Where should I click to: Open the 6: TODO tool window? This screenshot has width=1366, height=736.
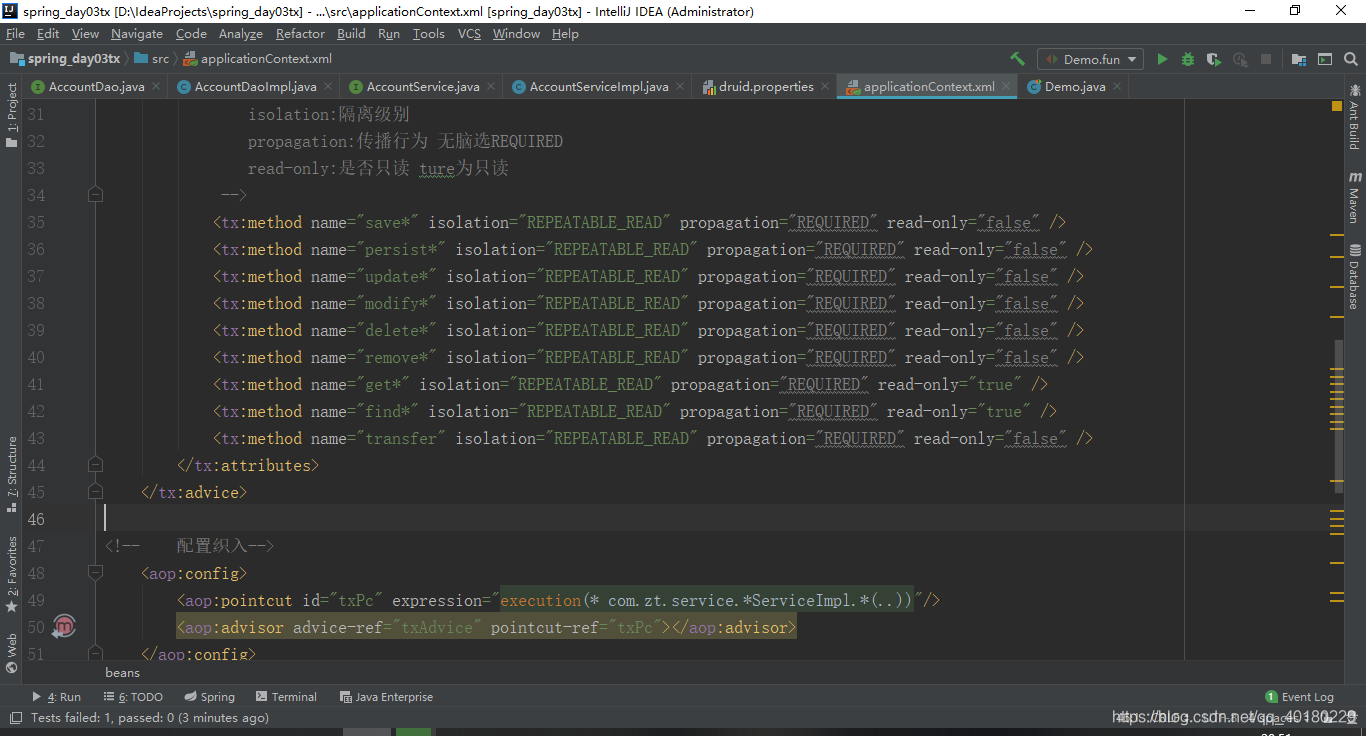coord(133,697)
